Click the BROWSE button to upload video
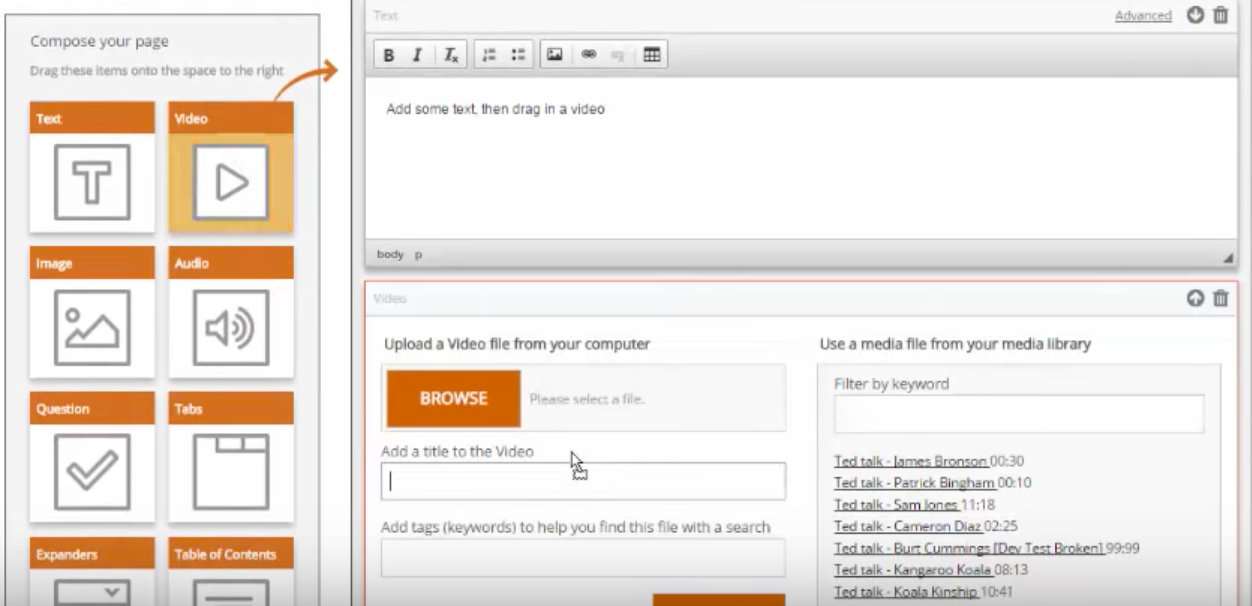The image size is (1252, 606). [454, 398]
